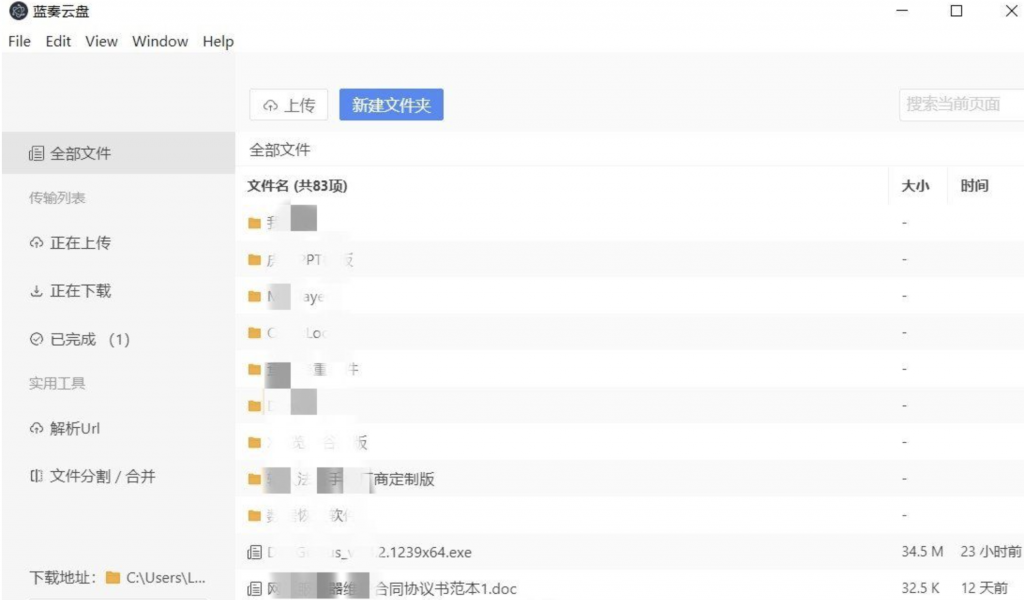
Task: Click the 已完成 checkmark icon in sidebar
Action: click(x=37, y=340)
